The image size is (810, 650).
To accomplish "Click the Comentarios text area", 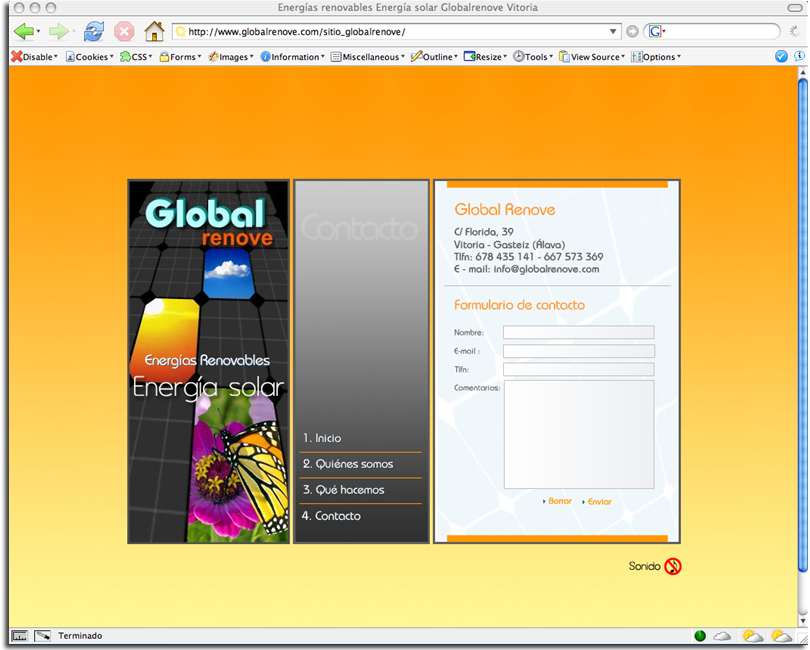I will click(x=579, y=435).
